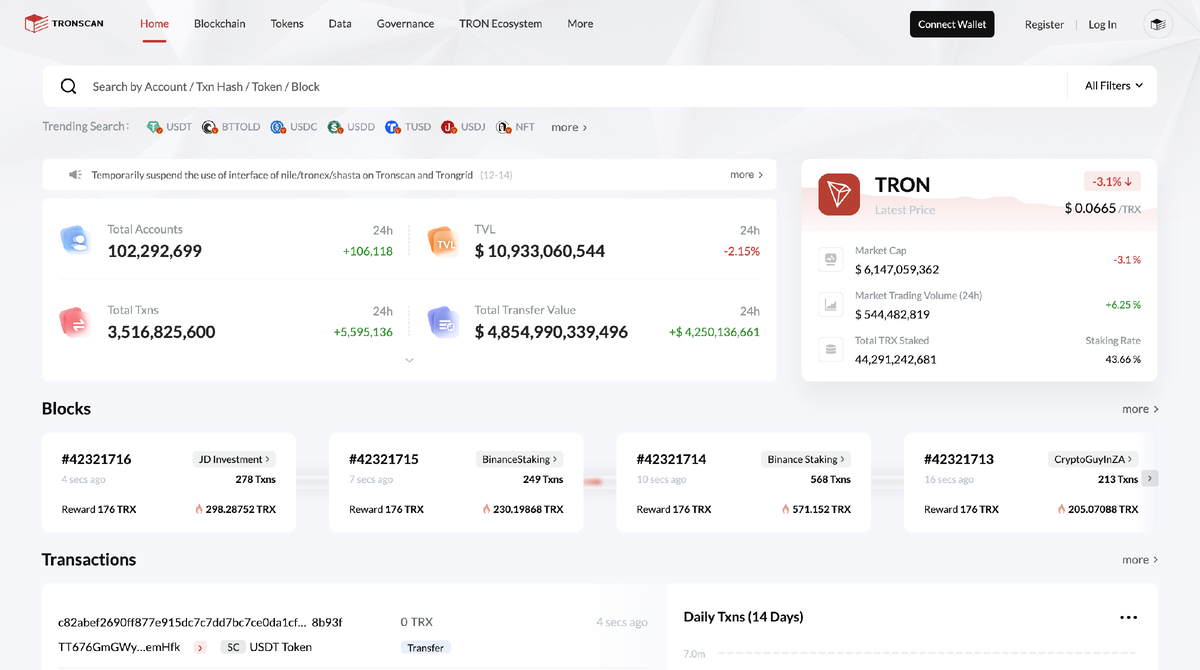Open the Blockchain menu

click(x=219, y=24)
